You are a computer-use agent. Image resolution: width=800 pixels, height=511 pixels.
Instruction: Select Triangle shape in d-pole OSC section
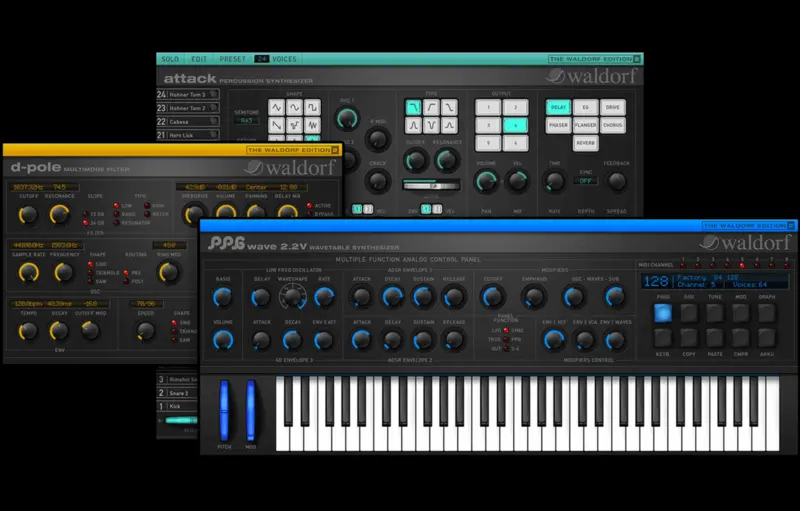90,273
